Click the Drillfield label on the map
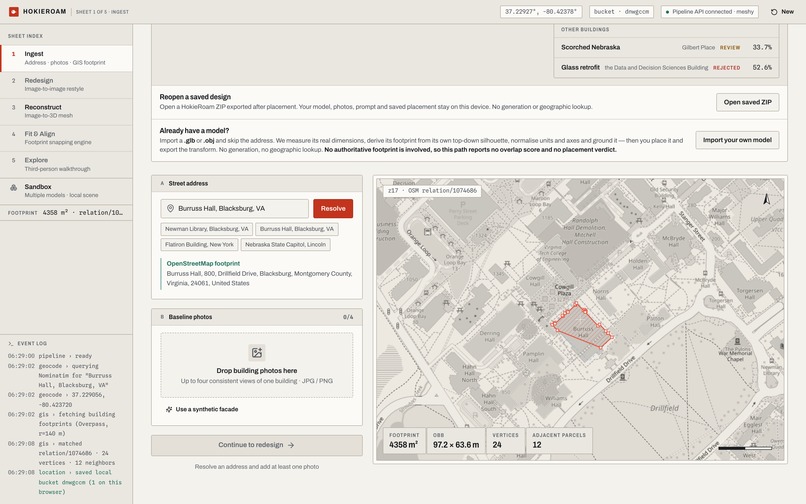806x504 pixels. pos(664,408)
